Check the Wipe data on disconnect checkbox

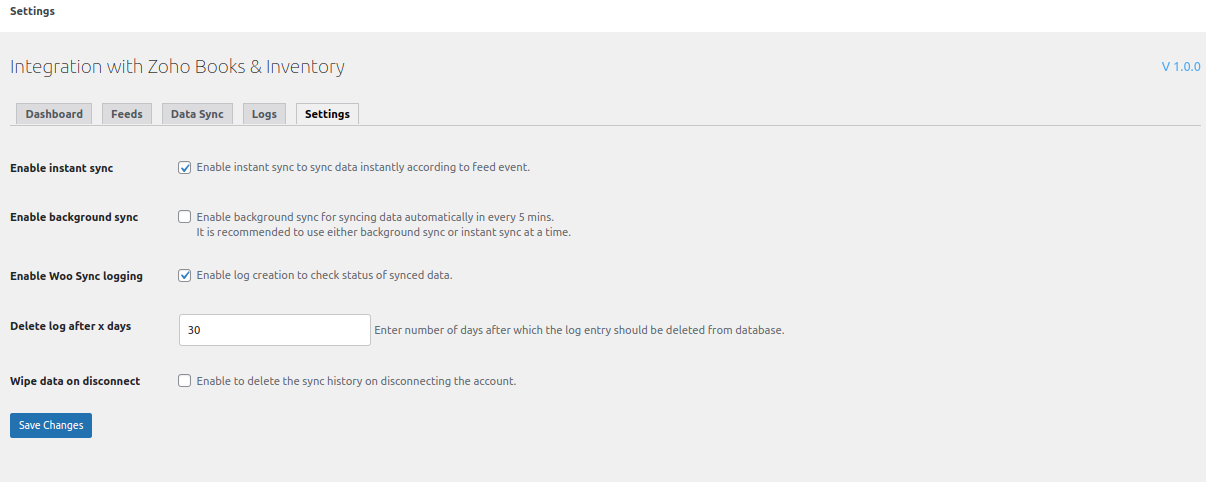point(185,380)
